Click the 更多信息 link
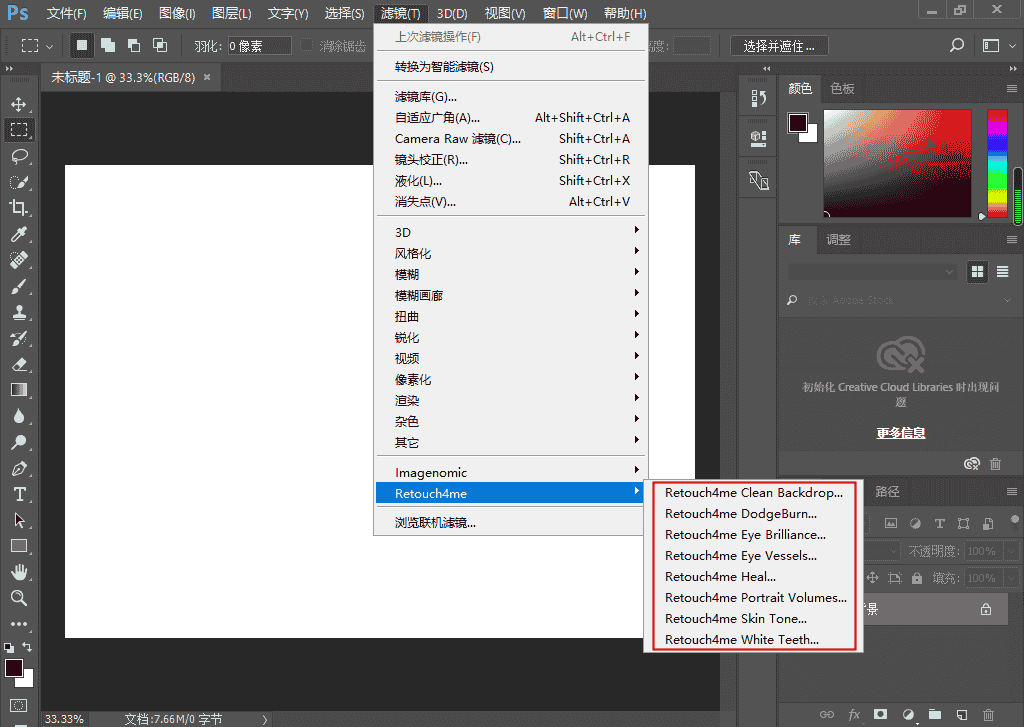Image resolution: width=1024 pixels, height=727 pixels. tap(901, 433)
